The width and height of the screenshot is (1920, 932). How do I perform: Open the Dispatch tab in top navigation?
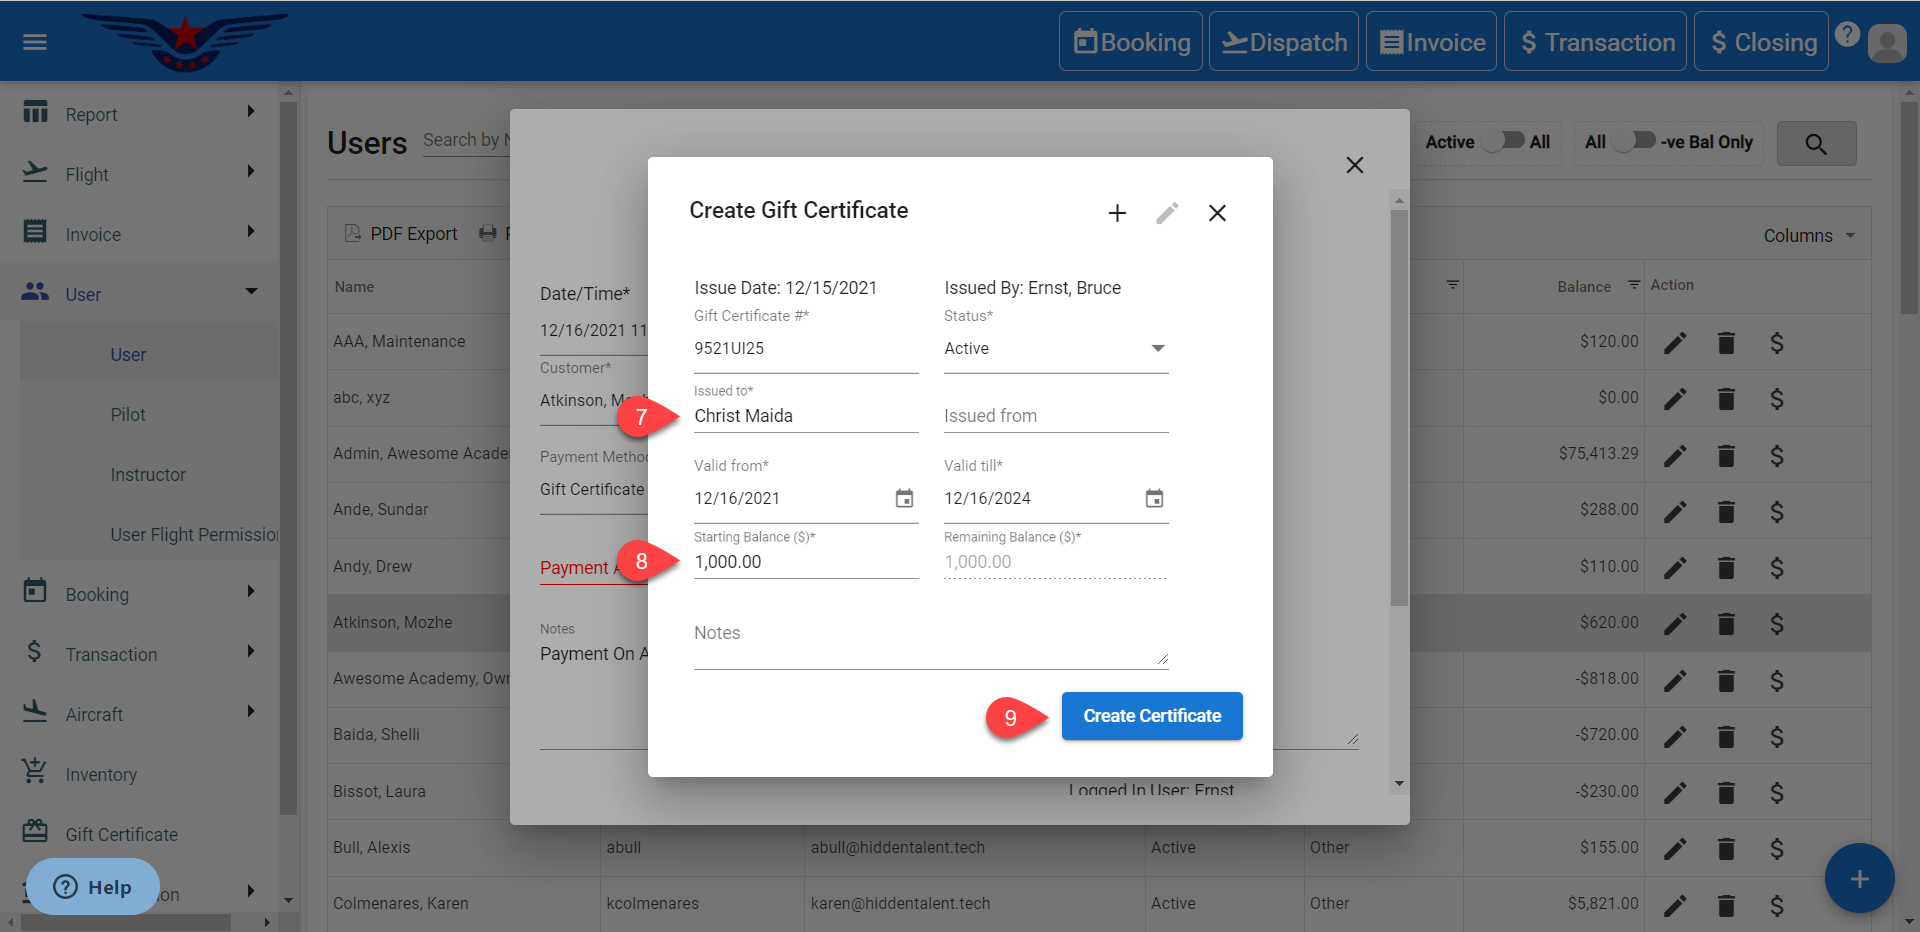(1283, 42)
